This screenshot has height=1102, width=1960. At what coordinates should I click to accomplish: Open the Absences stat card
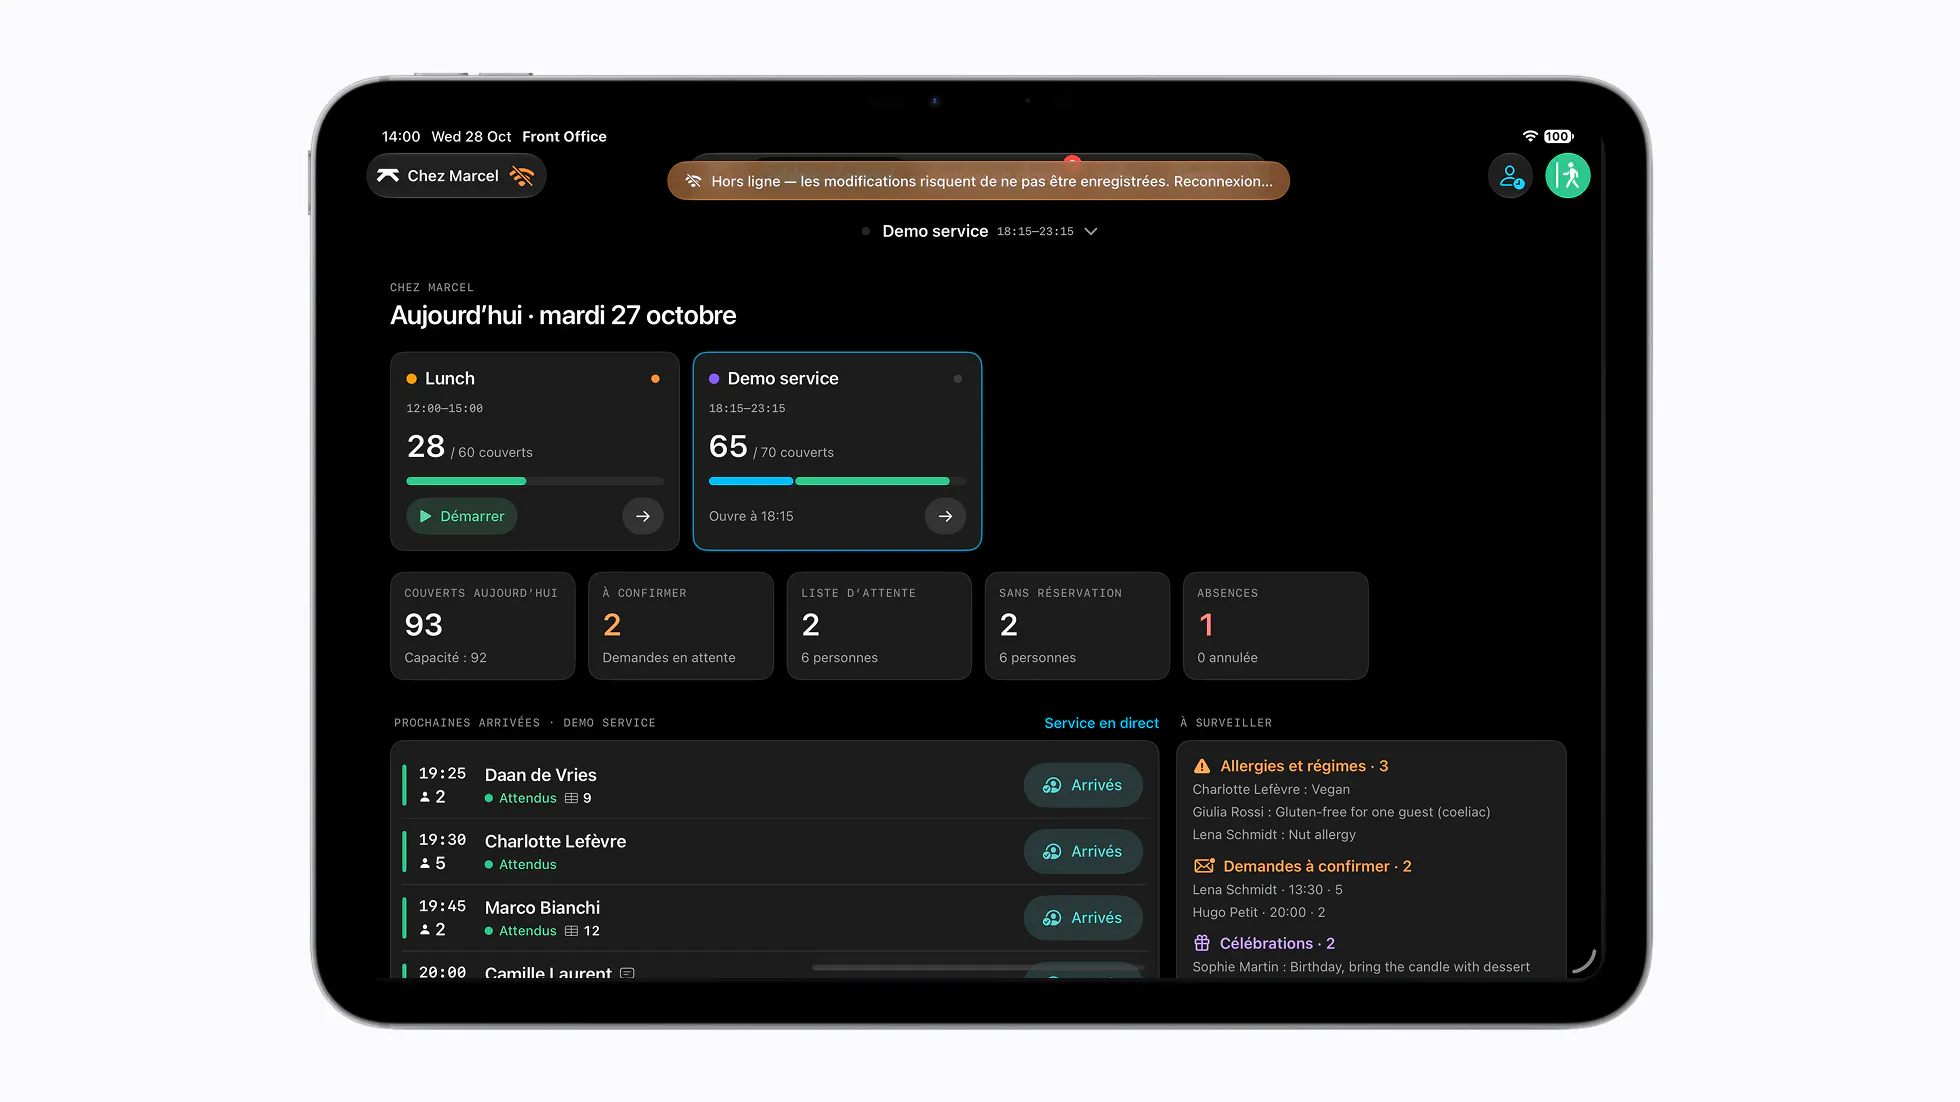coord(1275,626)
